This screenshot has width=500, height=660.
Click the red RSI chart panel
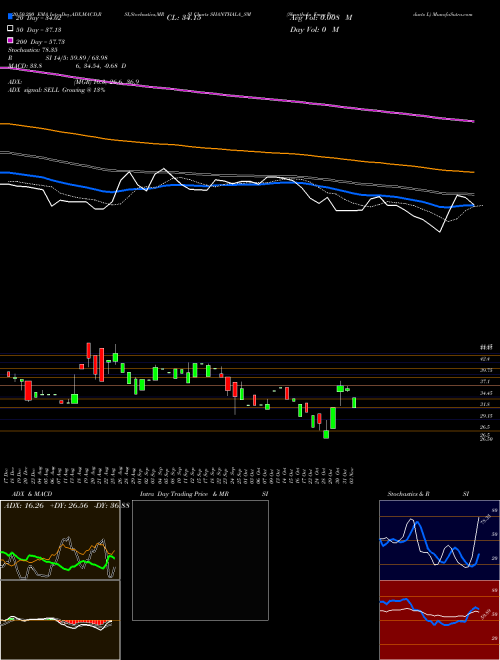439,620
